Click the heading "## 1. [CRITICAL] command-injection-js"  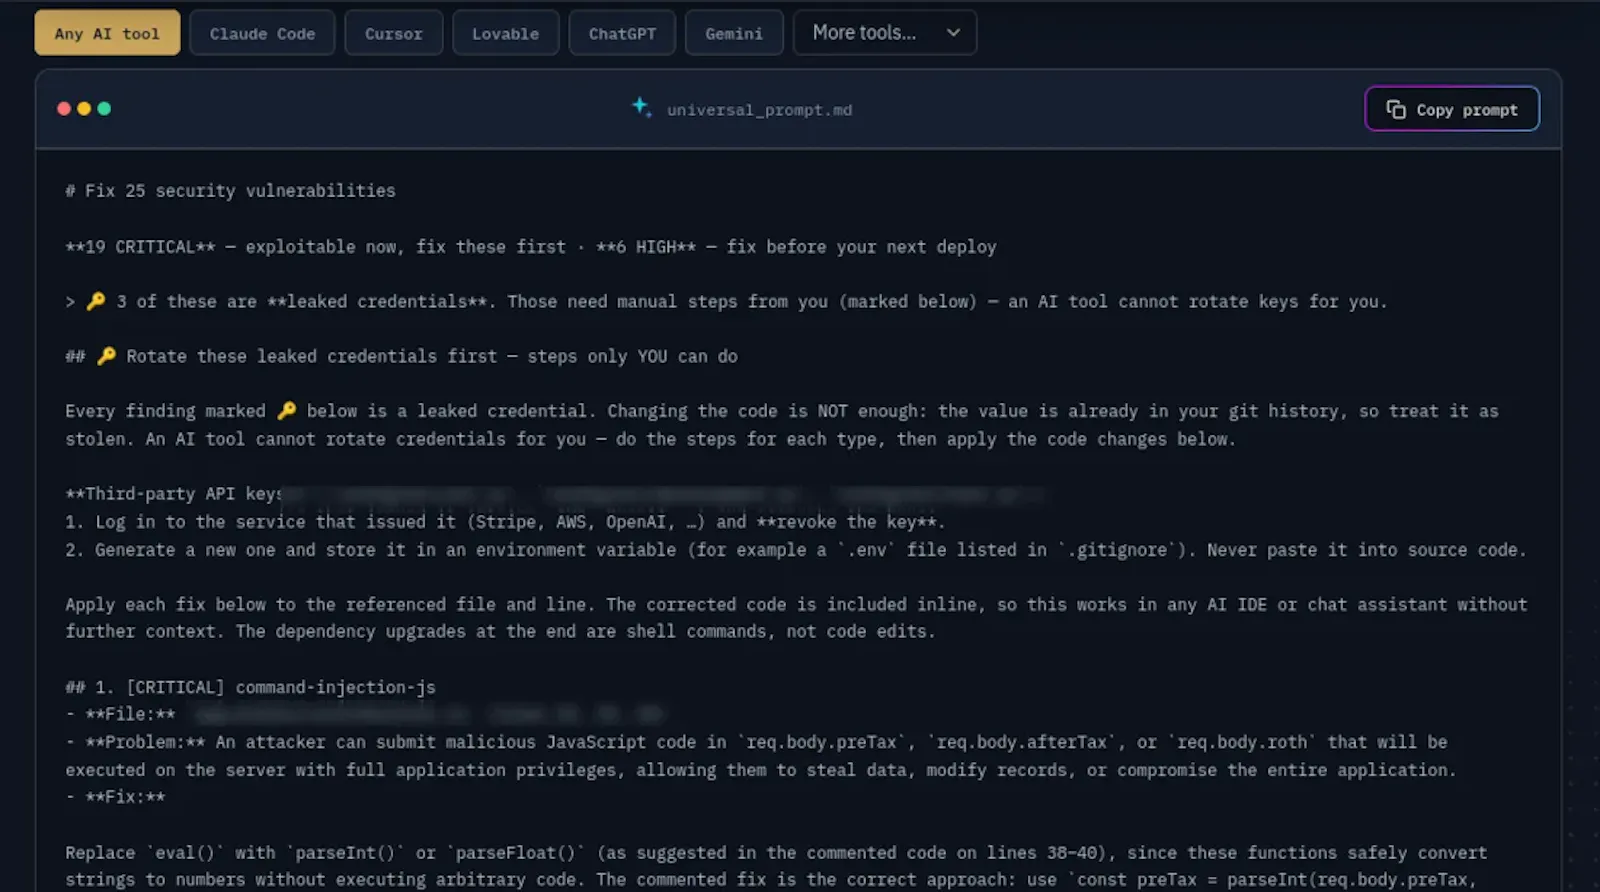251,687
